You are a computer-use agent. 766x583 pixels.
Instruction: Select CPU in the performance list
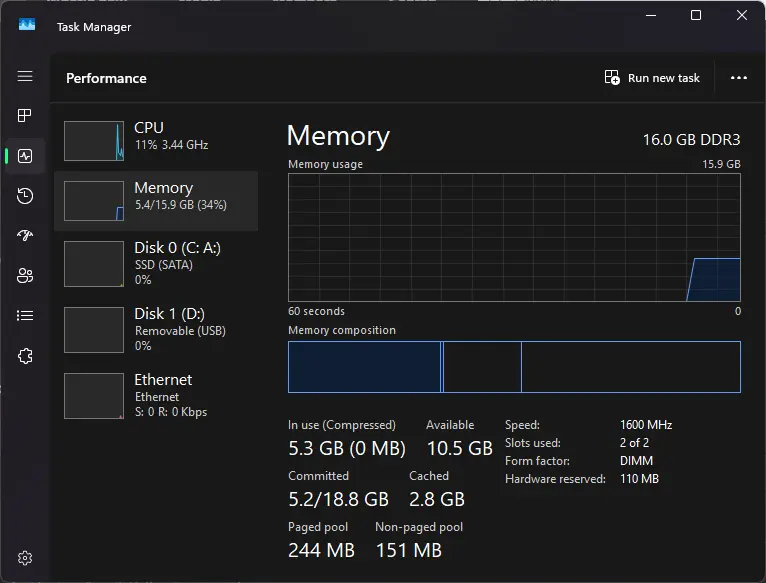[x=156, y=141]
